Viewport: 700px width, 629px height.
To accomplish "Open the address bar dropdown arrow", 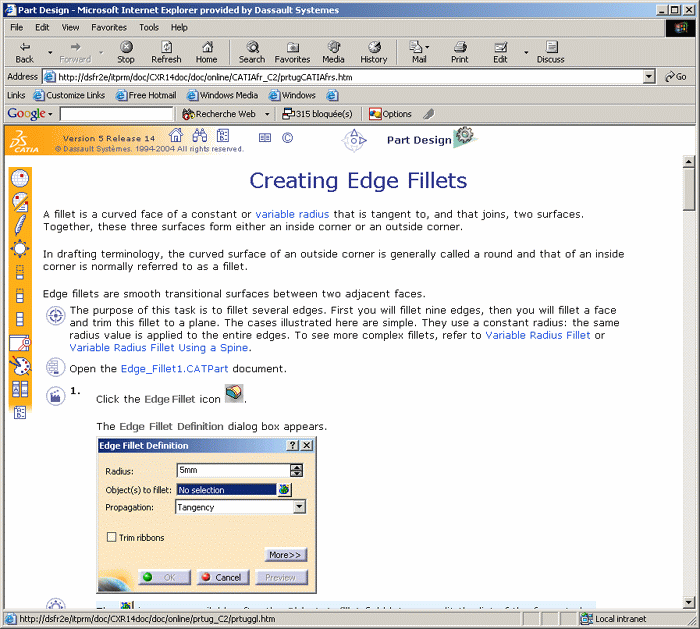I will tap(649, 77).
